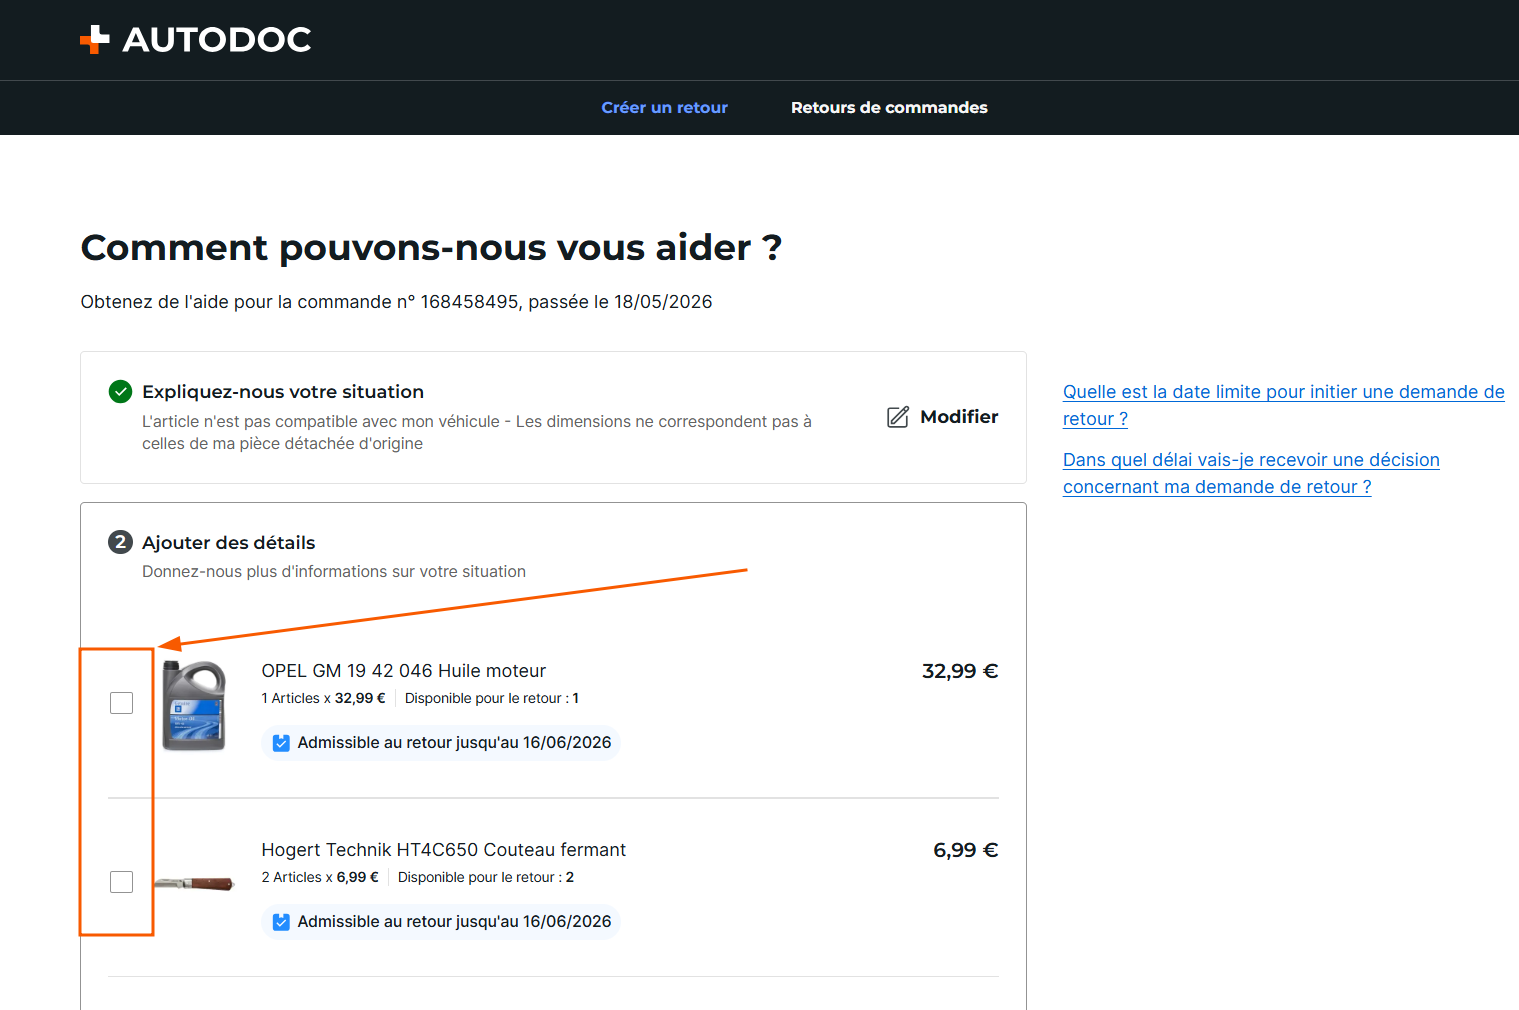Click text 'Disponible pour le retour : 1'
1519x1010 pixels.
click(x=492, y=698)
